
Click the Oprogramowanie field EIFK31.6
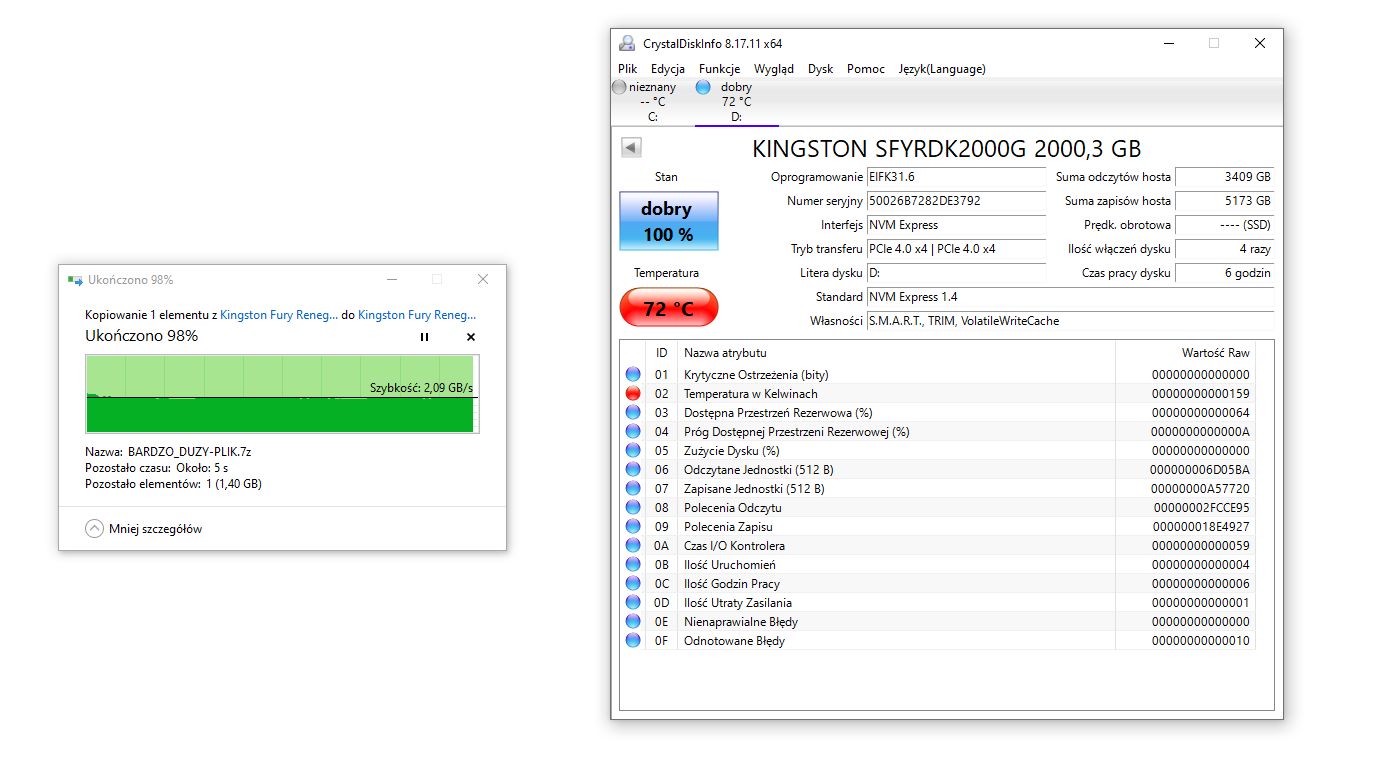coord(955,177)
